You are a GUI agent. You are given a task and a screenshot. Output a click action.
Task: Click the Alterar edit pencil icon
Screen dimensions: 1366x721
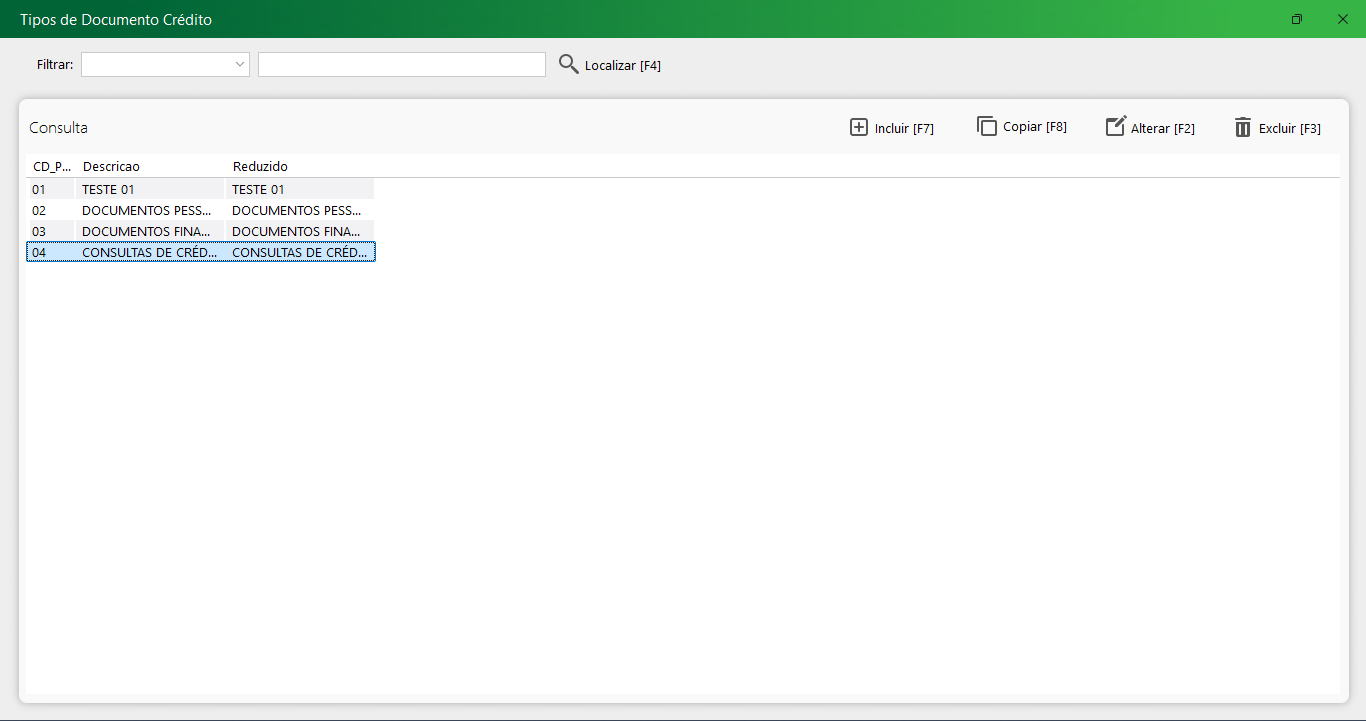(x=1116, y=126)
